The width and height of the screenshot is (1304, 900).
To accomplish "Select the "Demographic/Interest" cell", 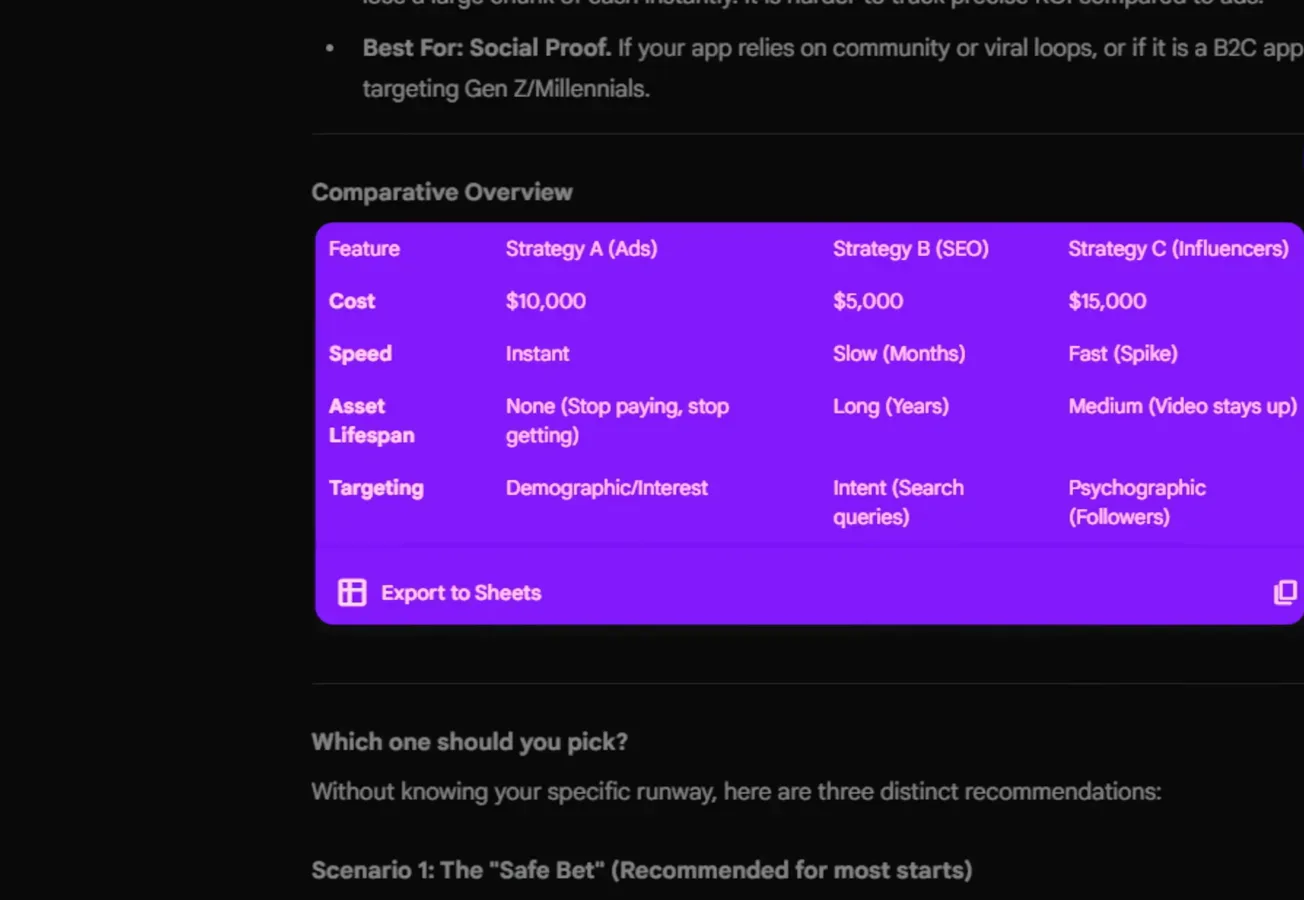I will tap(606, 488).
